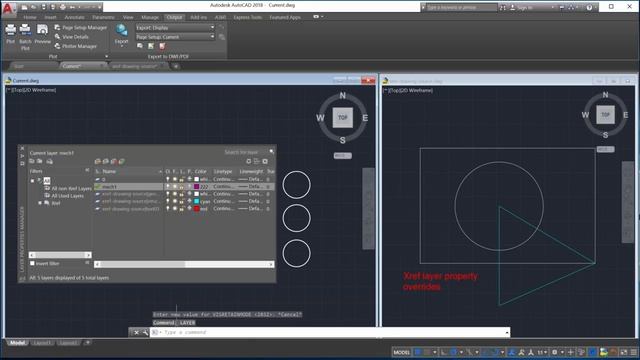
Task: Expand the Xref filter tree node
Action: coord(40,203)
